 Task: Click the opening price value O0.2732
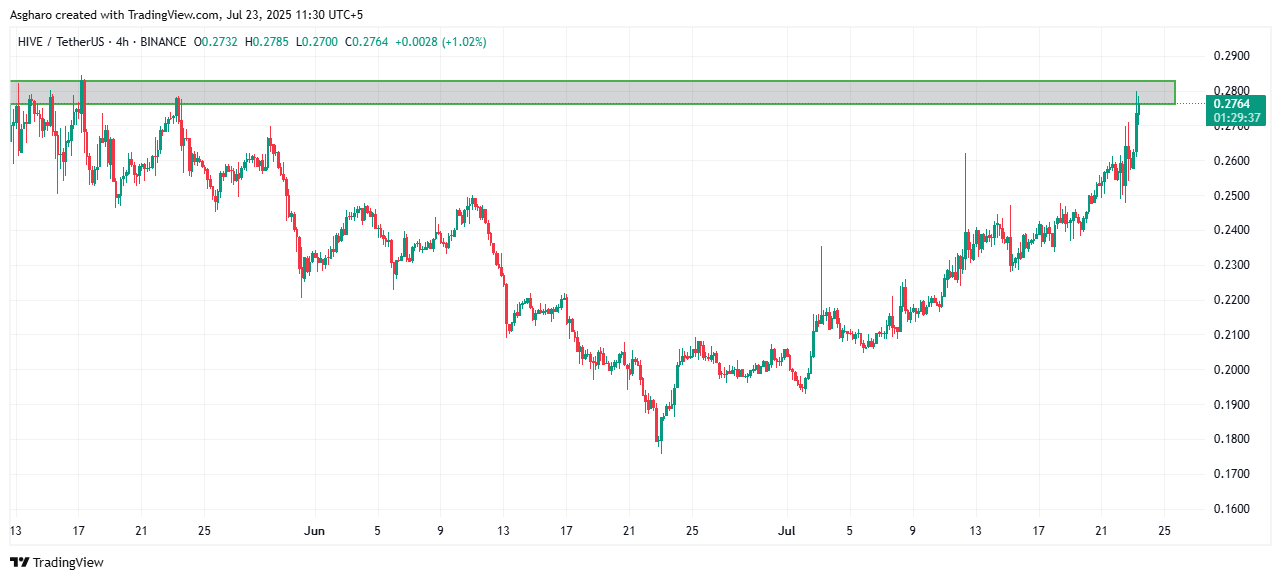[x=216, y=42]
